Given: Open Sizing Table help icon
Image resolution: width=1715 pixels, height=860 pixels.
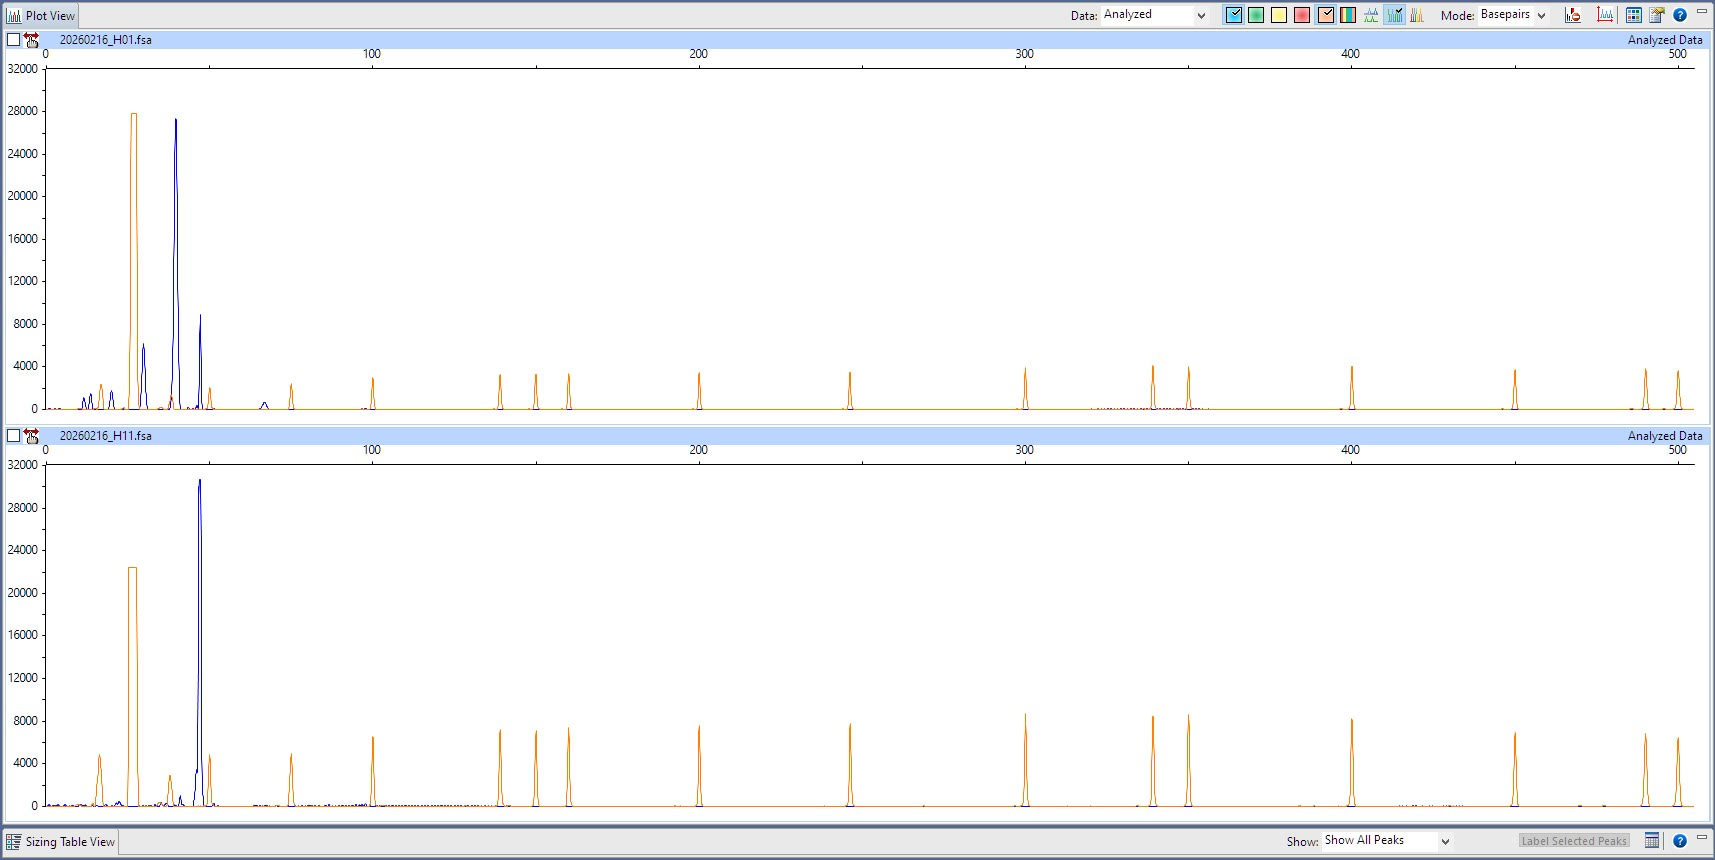Looking at the screenshot, I should pos(1680,841).
